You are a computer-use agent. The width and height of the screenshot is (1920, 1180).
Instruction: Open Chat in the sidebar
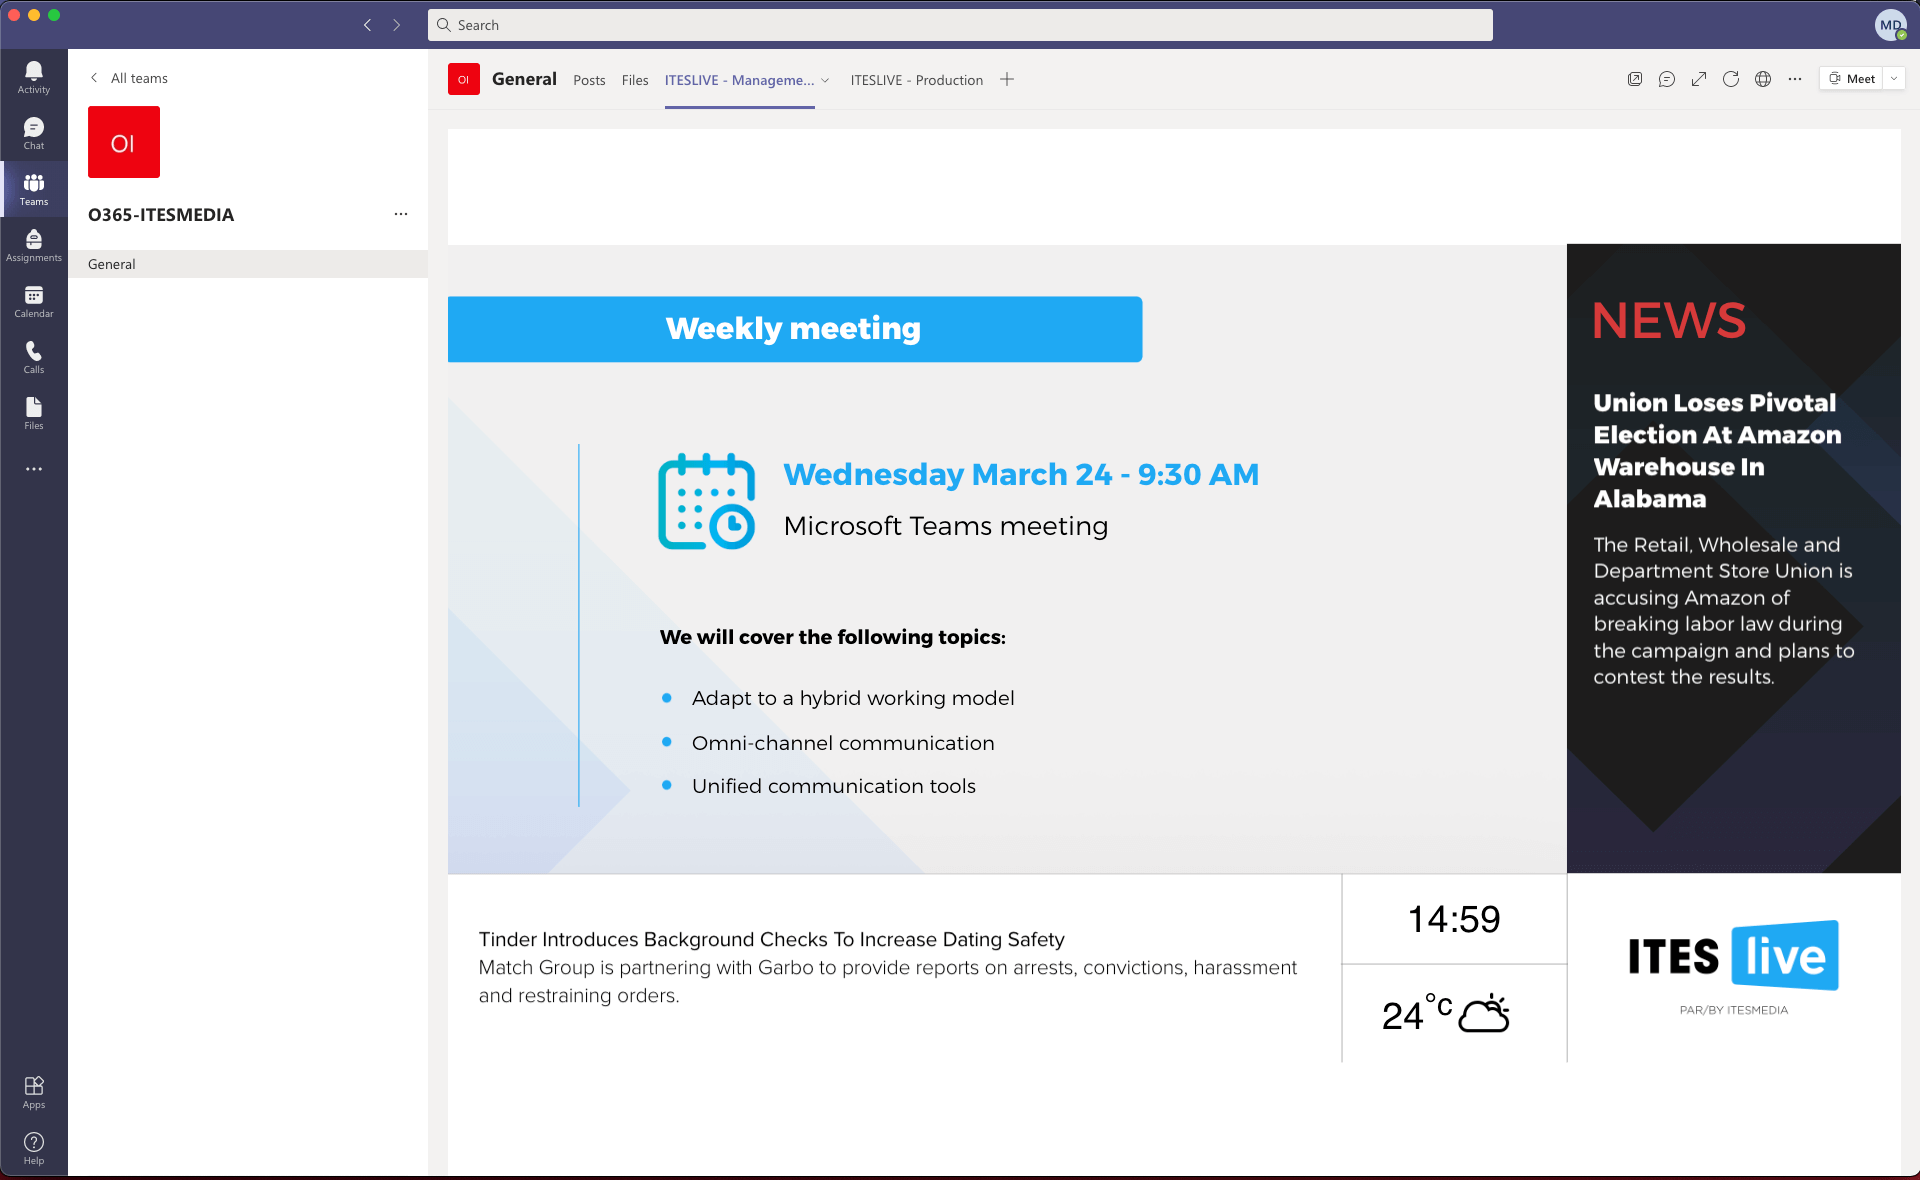click(x=34, y=133)
